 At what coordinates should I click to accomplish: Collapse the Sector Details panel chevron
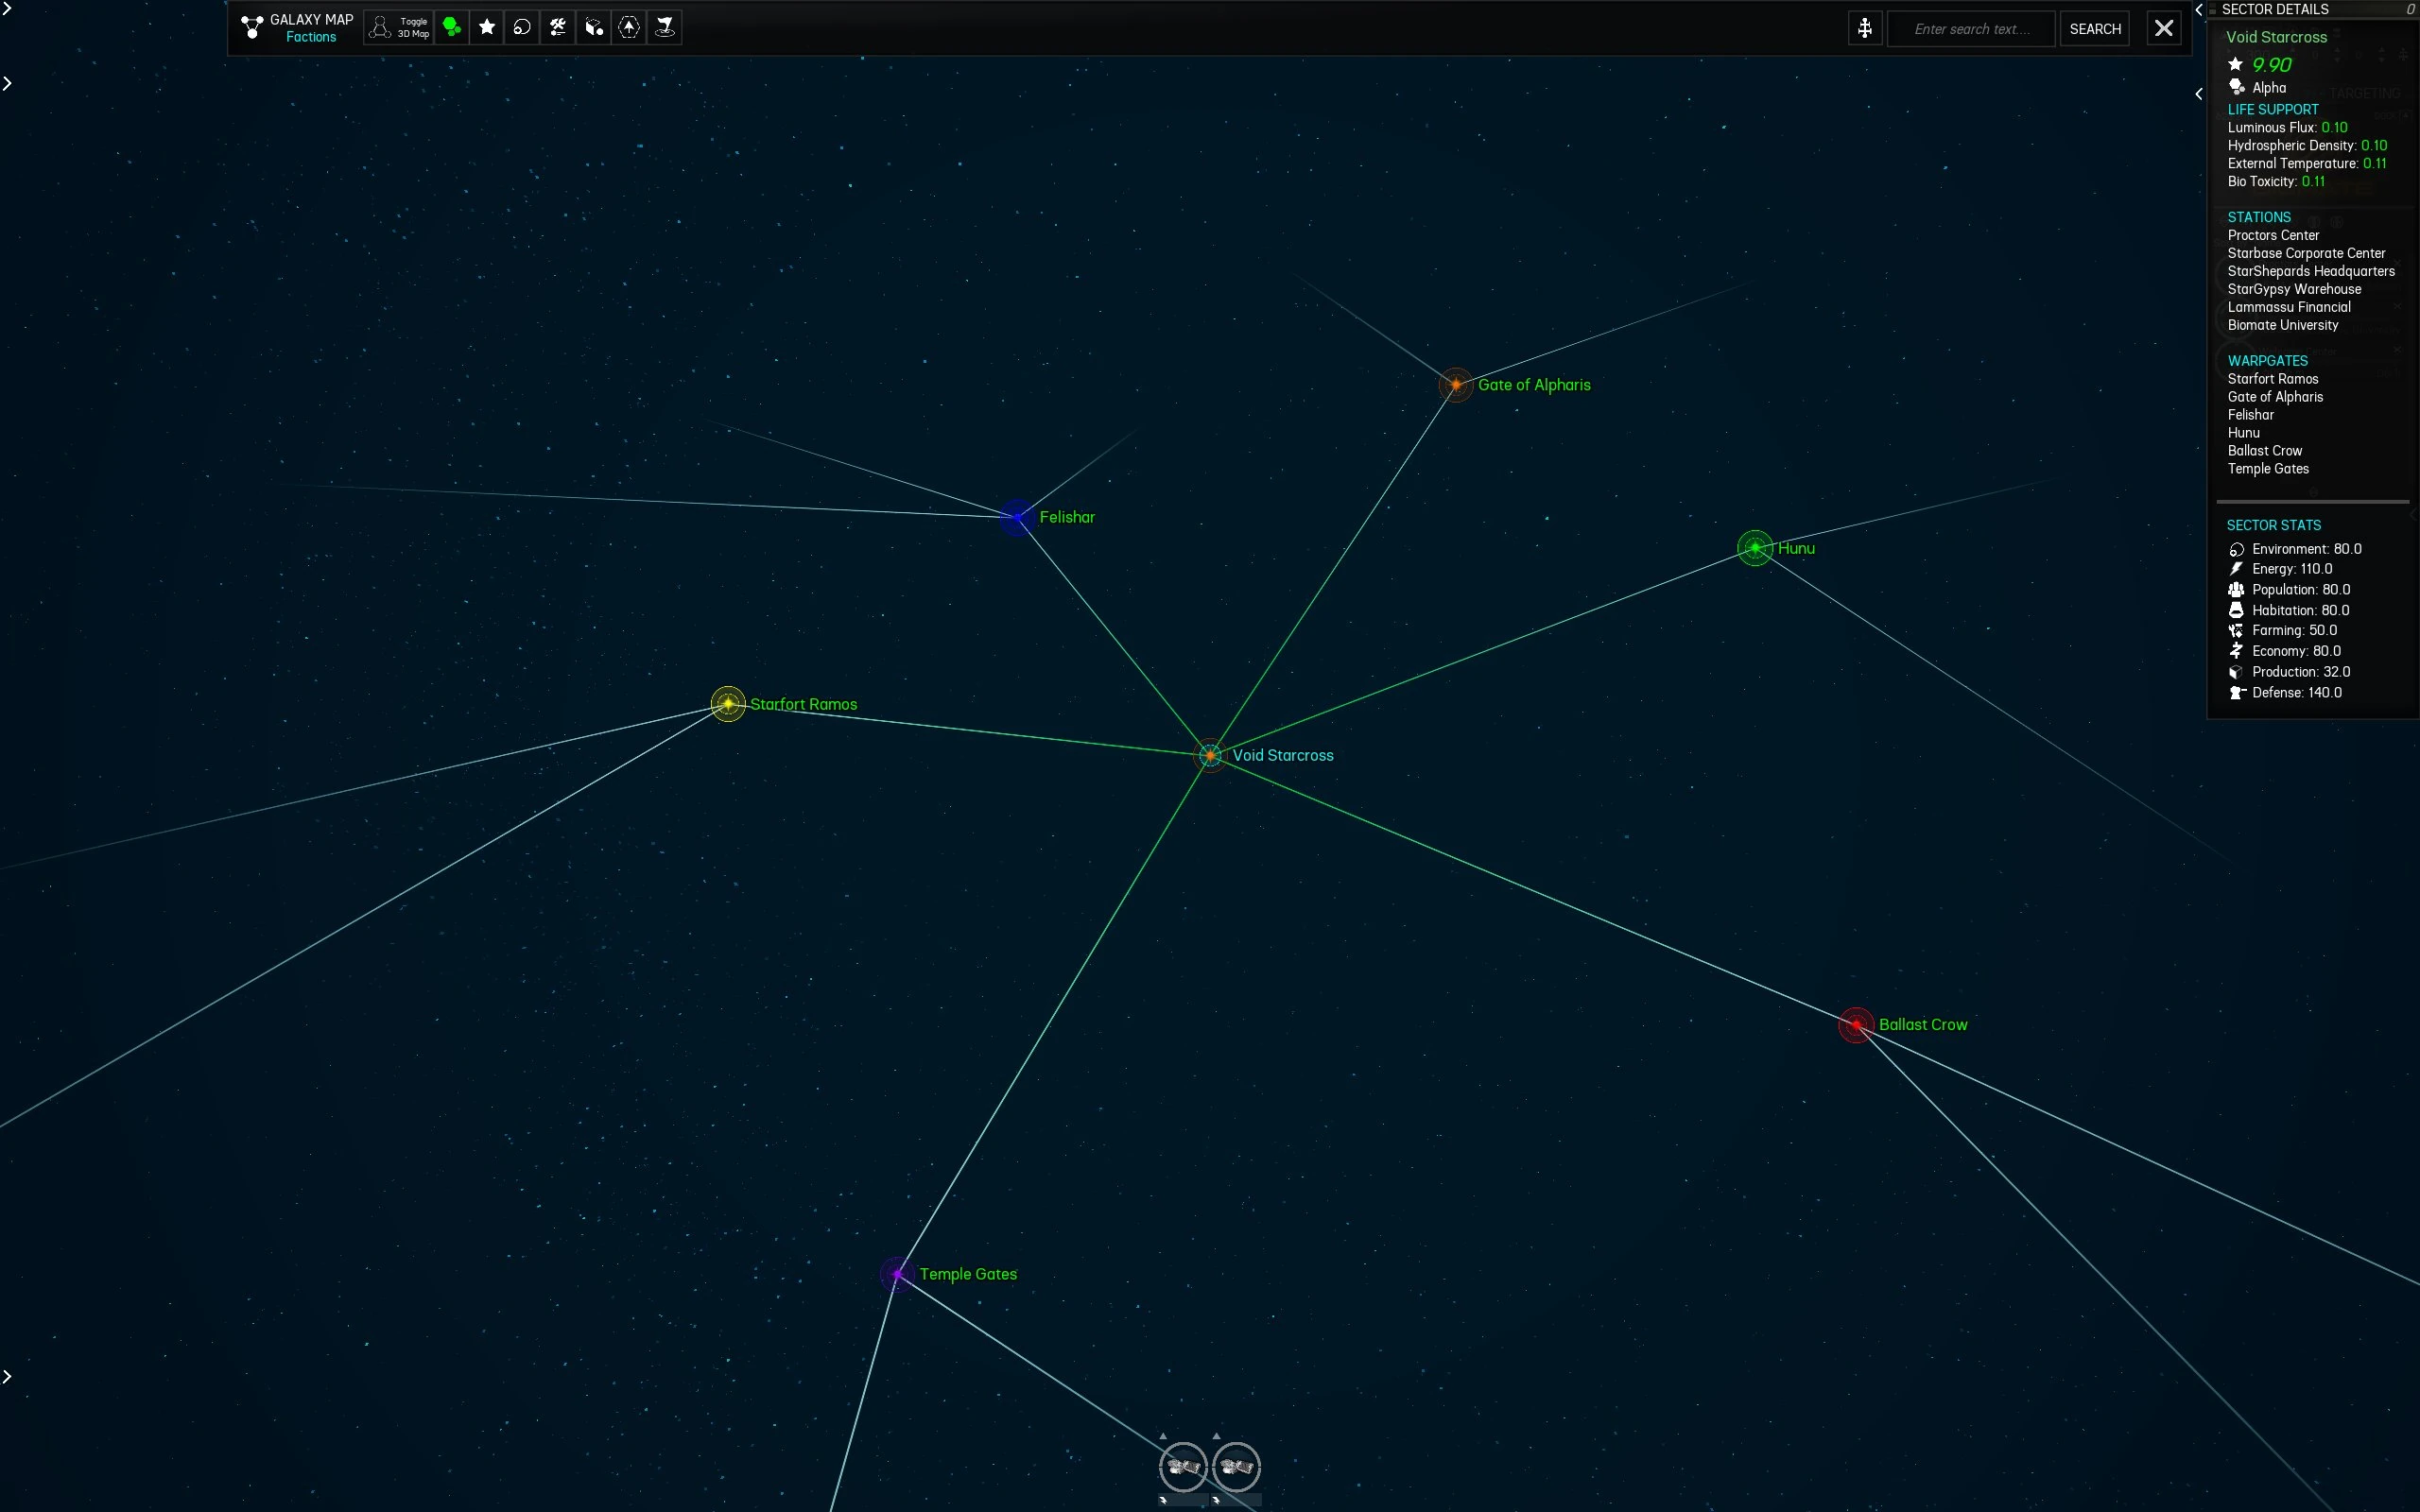[2199, 9]
